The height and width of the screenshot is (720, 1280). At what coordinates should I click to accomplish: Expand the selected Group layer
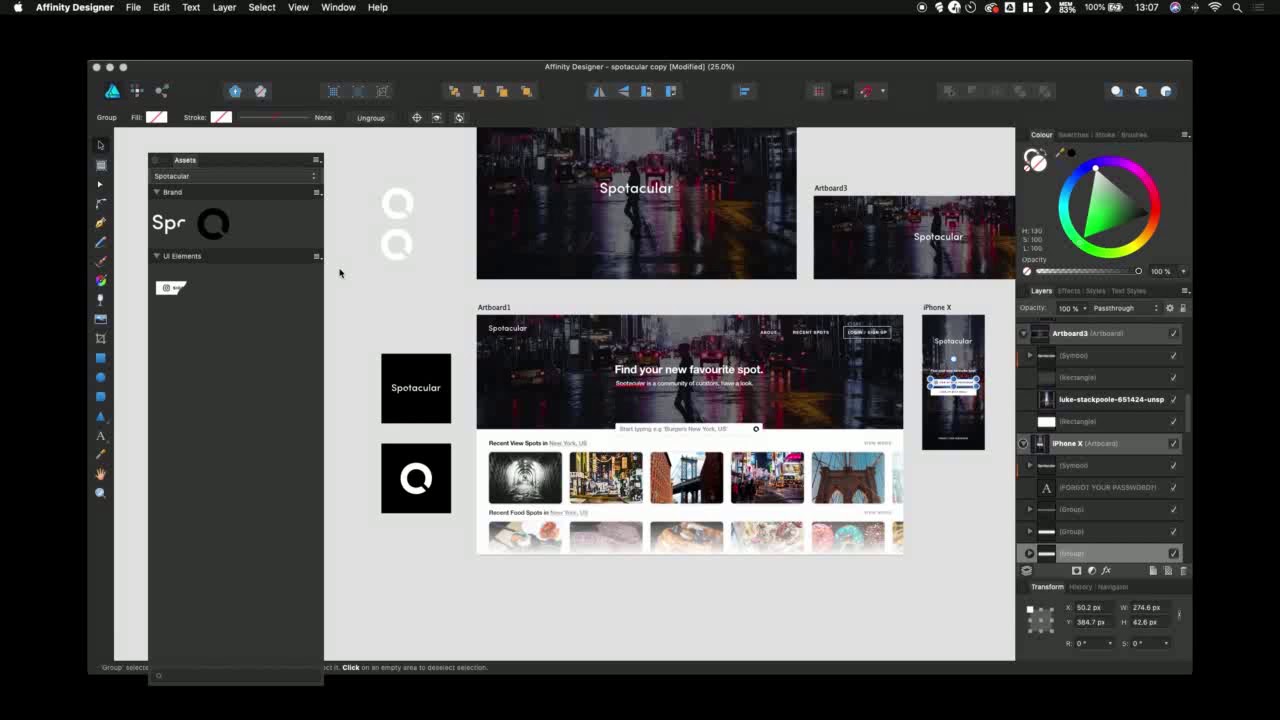pyautogui.click(x=1030, y=554)
